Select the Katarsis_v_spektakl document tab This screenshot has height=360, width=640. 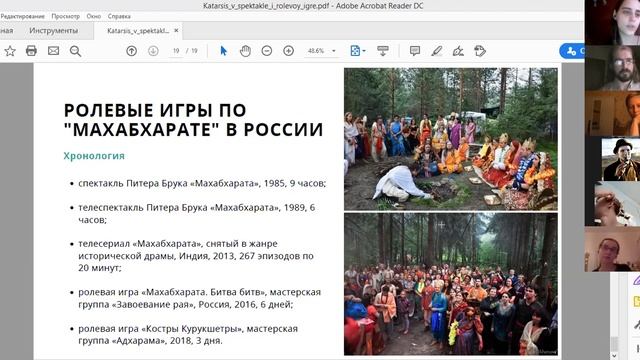tap(138, 31)
